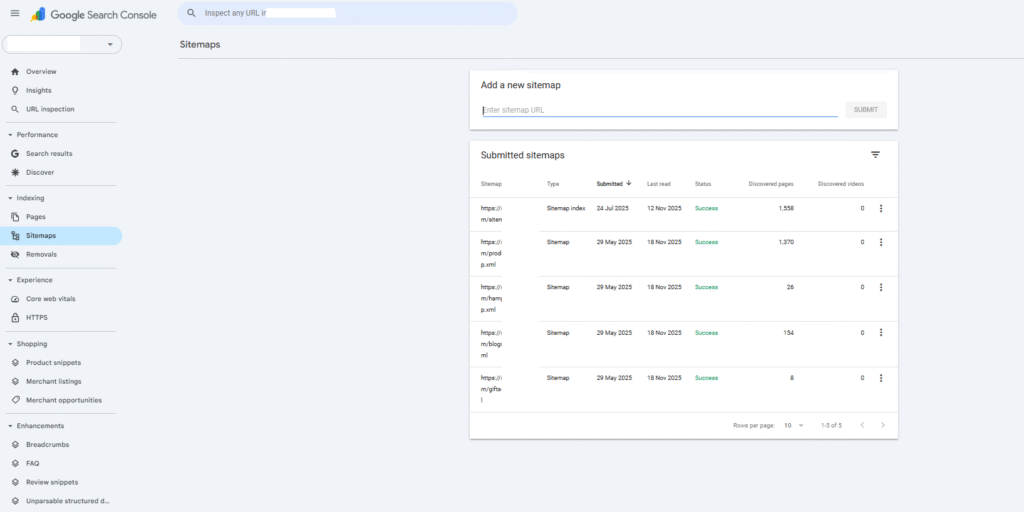
Task: Click the Pages document icon
Action: click(15, 217)
